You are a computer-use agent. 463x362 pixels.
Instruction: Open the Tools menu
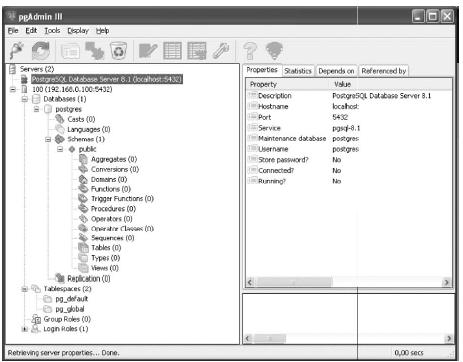click(x=52, y=31)
